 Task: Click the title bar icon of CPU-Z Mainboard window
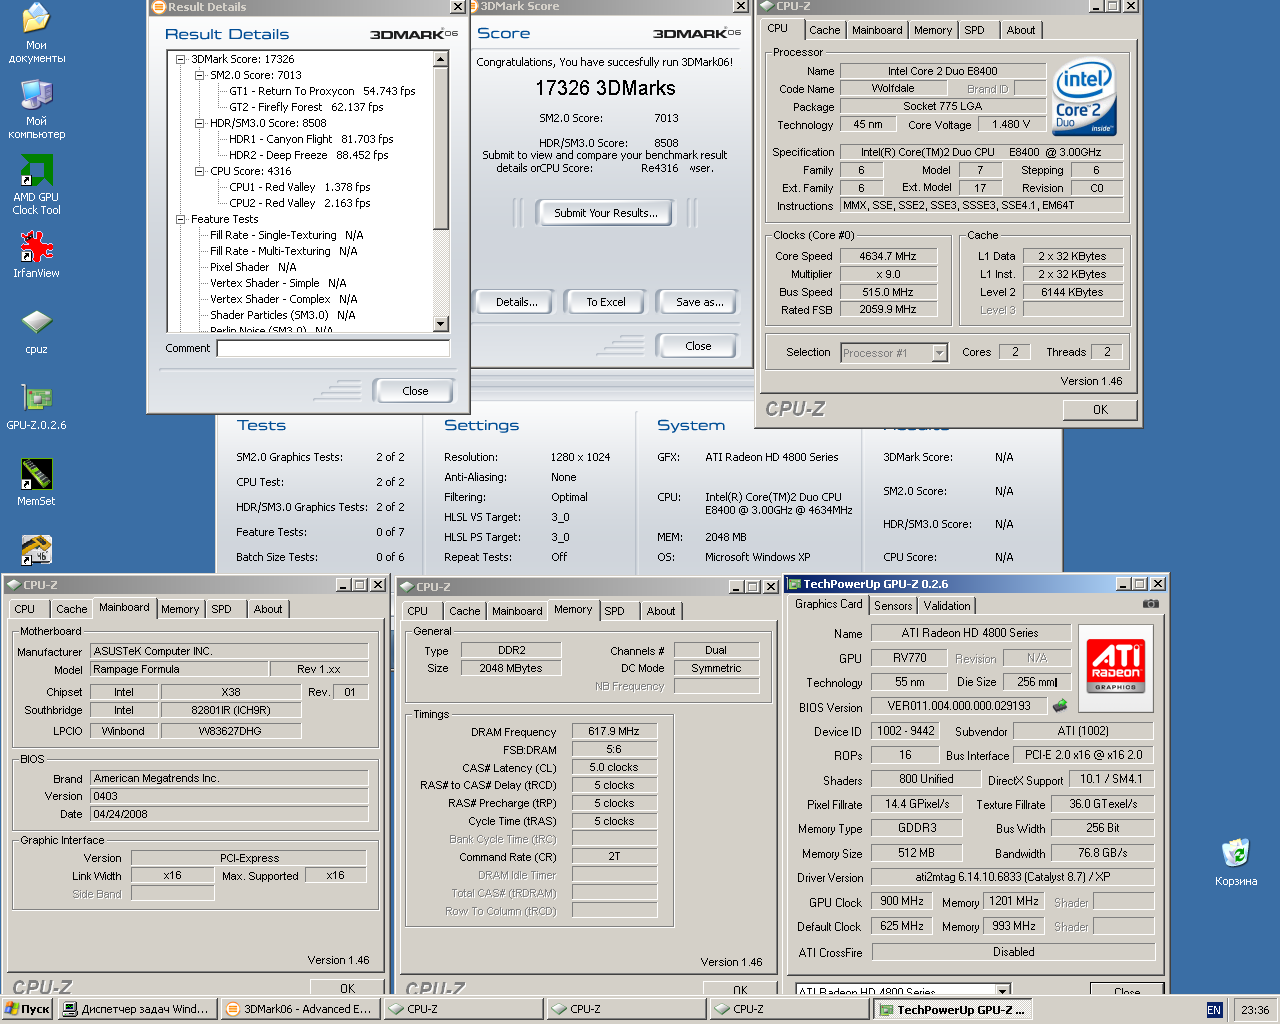click(13, 585)
